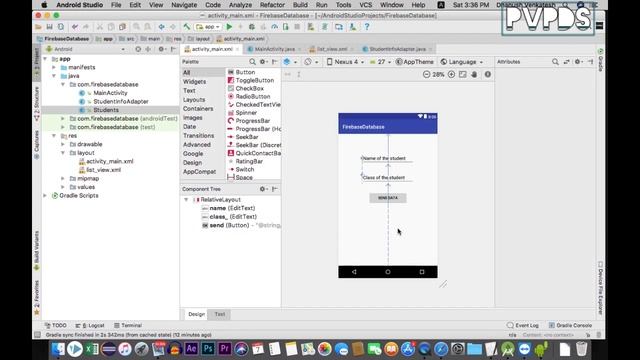Open the Logcat tool window
The image size is (640, 360).
click(x=91, y=325)
